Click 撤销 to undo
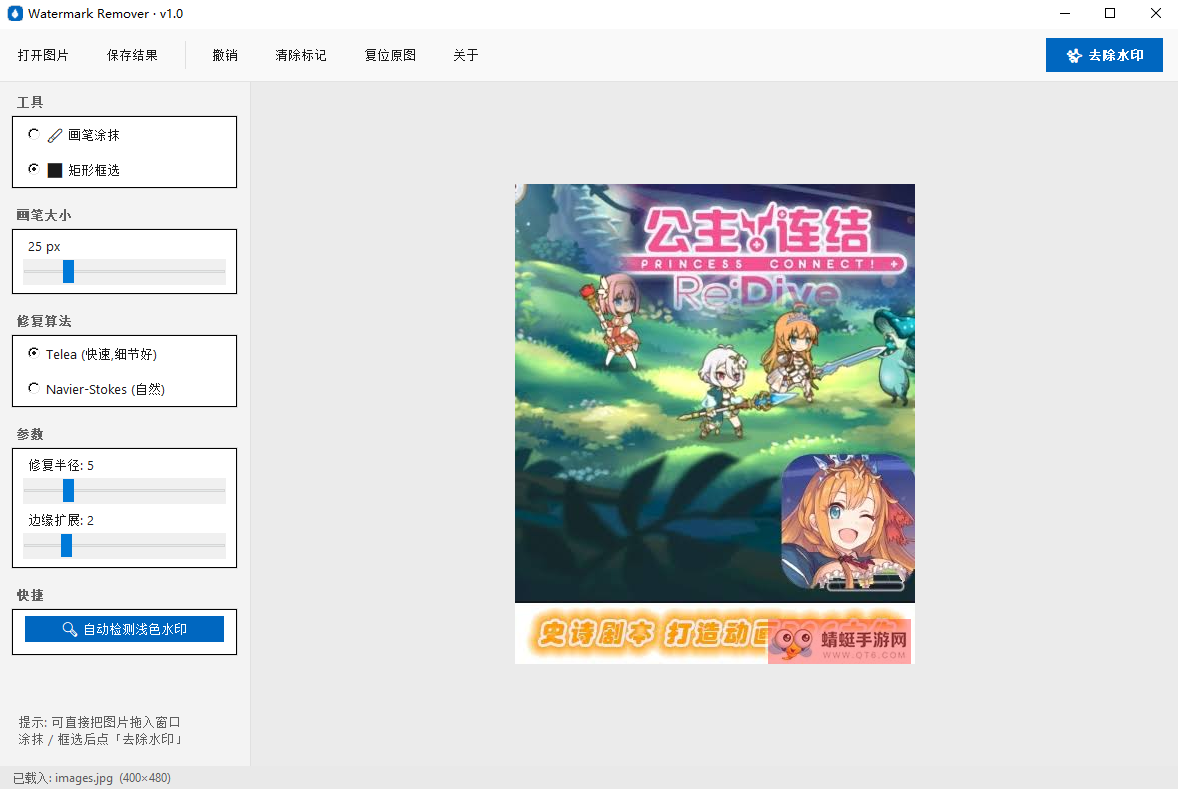The image size is (1178, 789). 225,56
